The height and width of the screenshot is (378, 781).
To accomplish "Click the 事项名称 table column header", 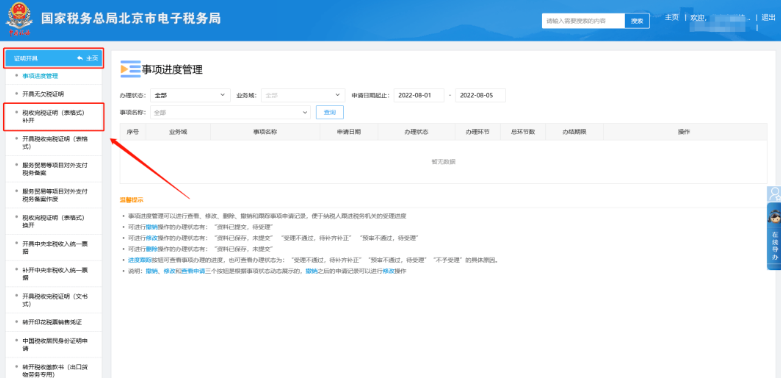I will pos(265,132).
